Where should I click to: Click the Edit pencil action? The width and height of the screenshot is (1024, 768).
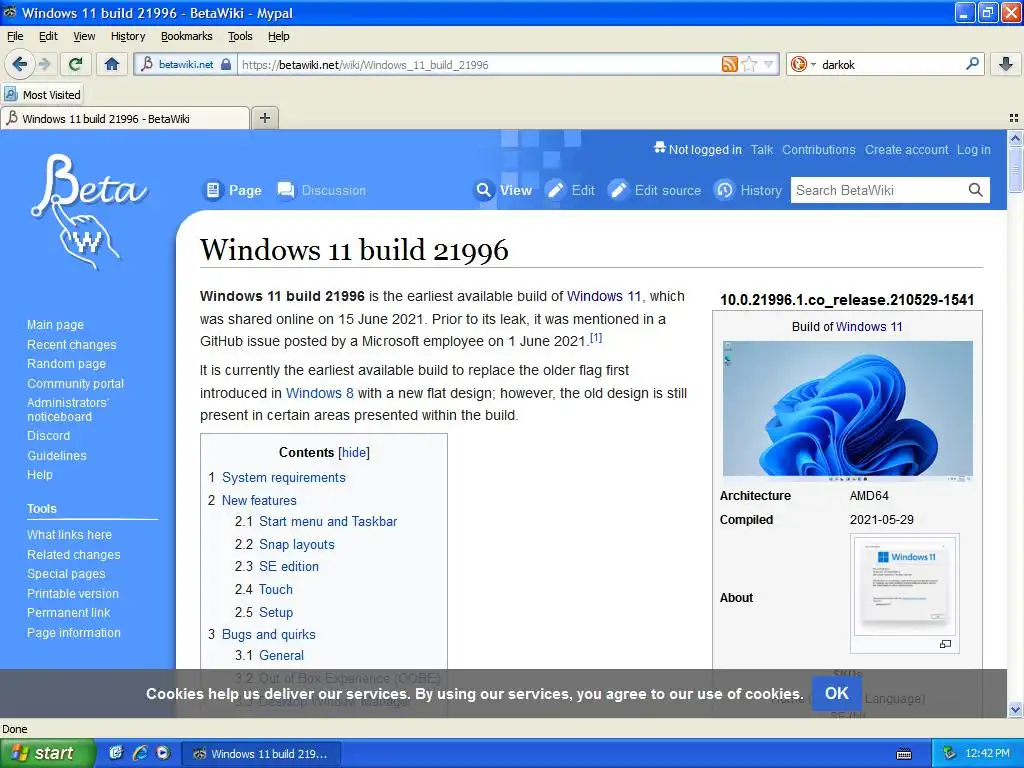(x=571, y=190)
